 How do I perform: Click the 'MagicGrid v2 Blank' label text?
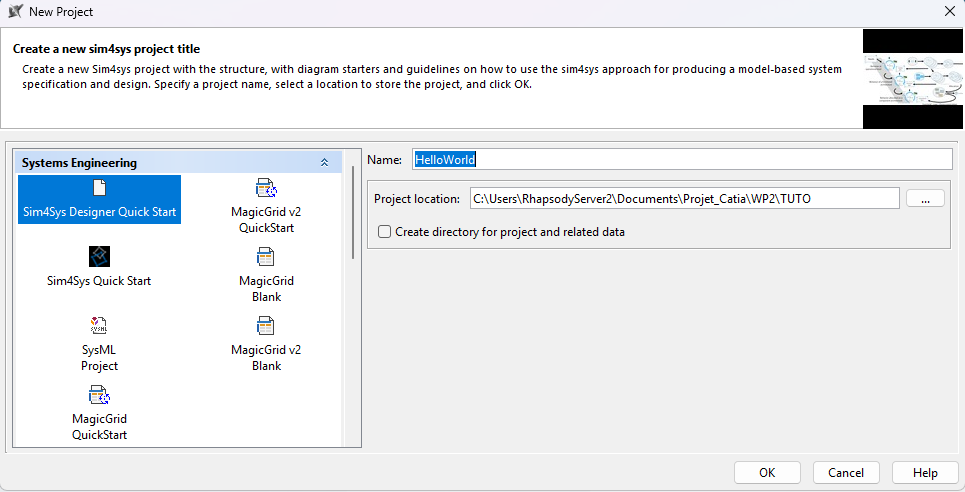pyautogui.click(x=266, y=358)
